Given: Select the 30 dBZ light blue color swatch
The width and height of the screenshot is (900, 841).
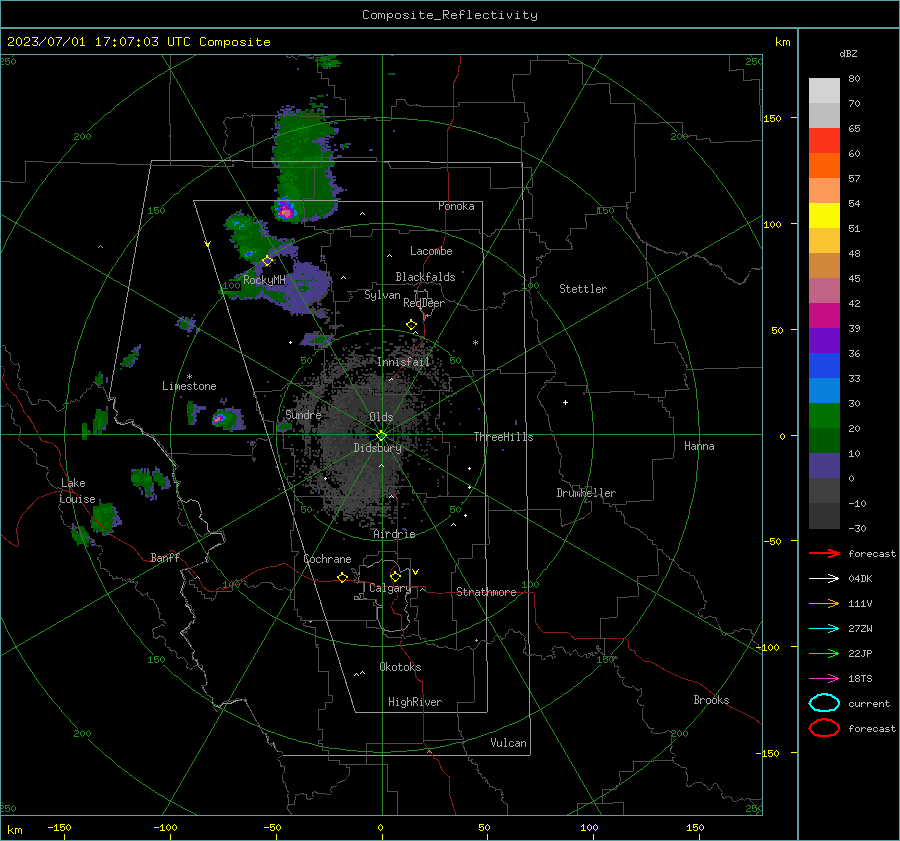Looking at the screenshot, I should point(824,391).
